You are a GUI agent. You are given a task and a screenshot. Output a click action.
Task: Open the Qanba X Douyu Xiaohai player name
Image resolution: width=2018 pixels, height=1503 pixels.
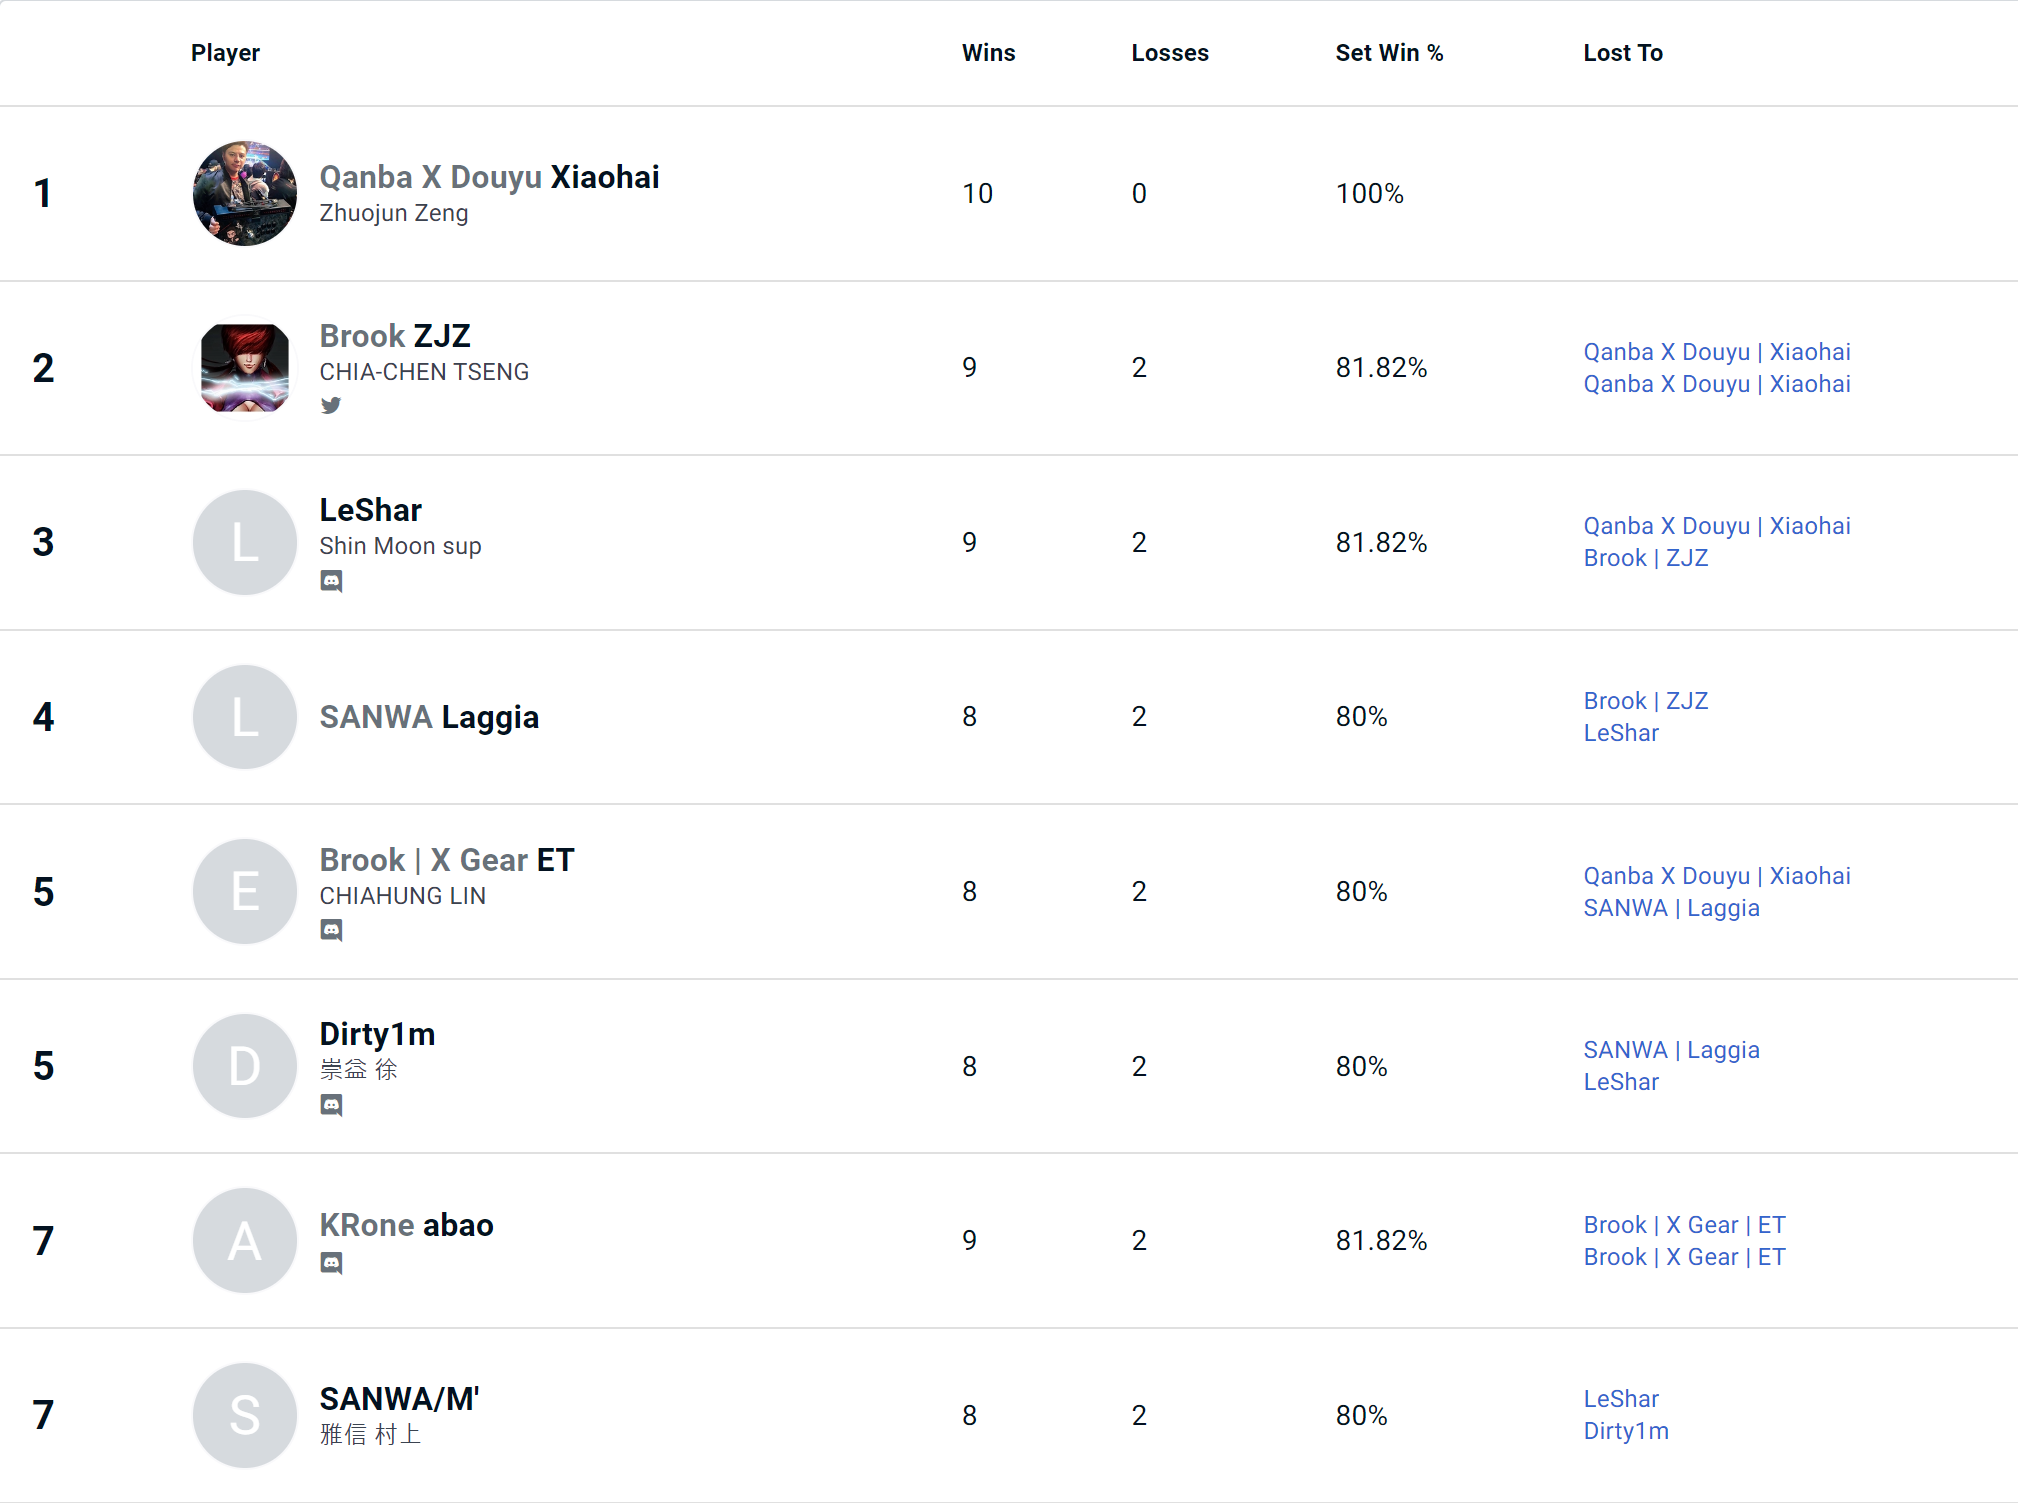pos(489,177)
